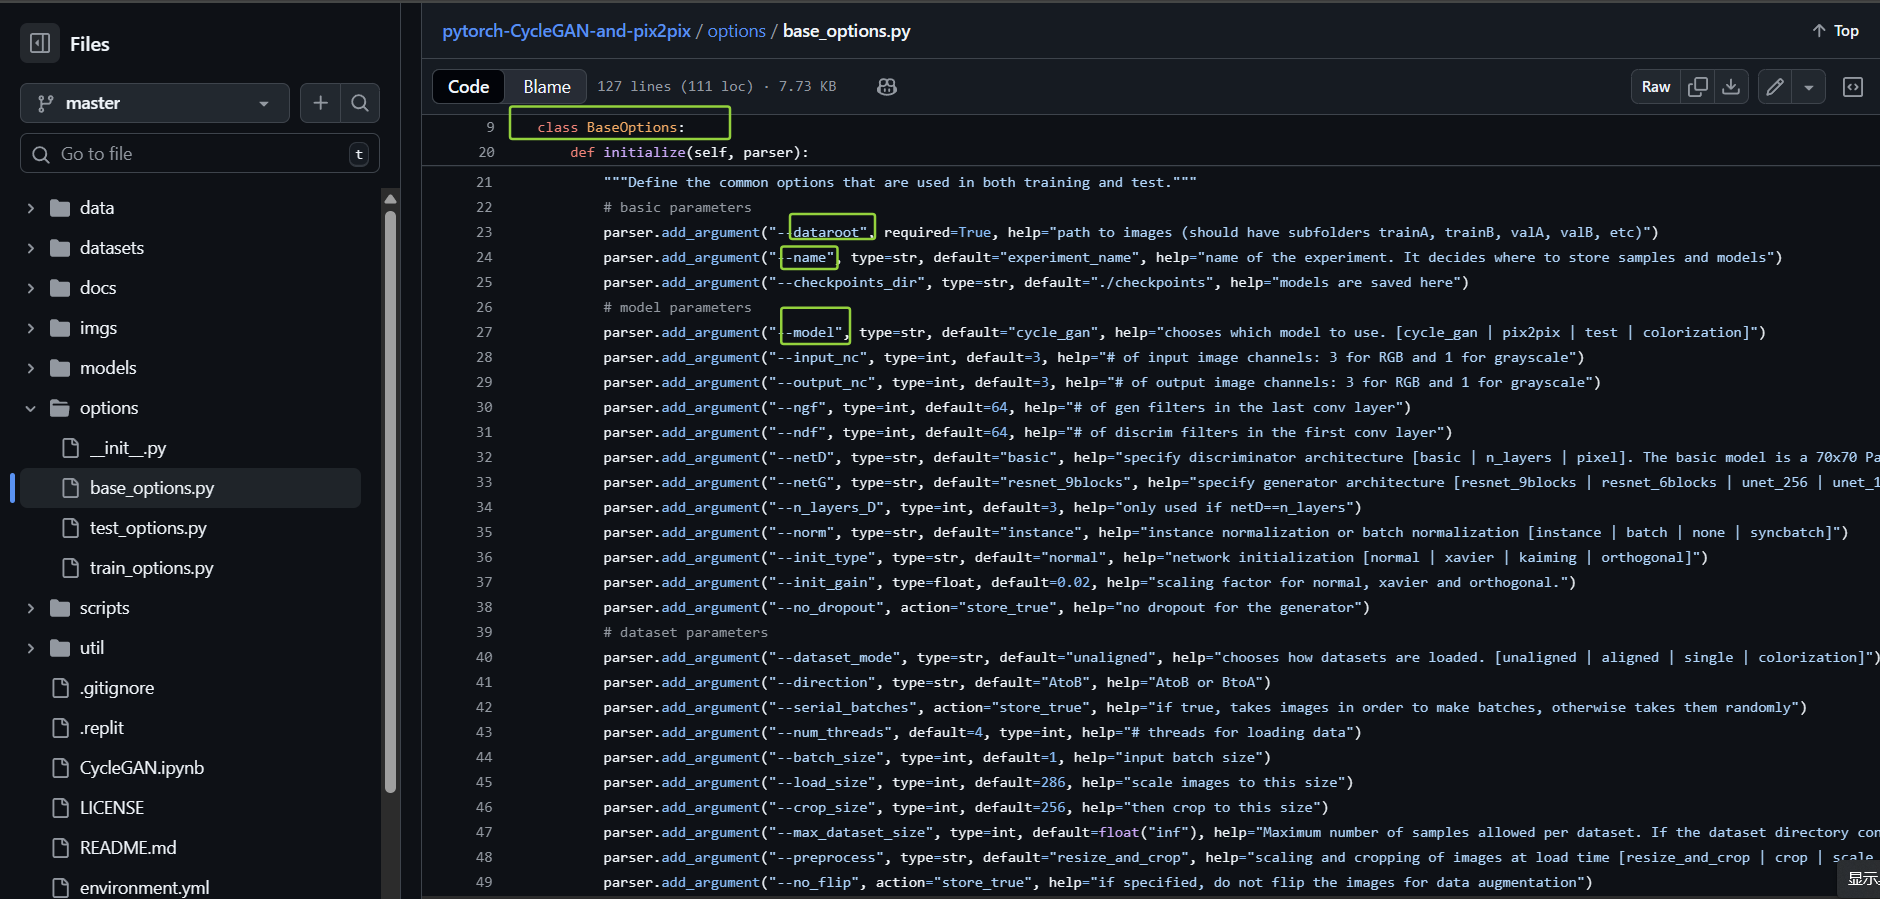Collapse the options folder
Screen dimensions: 1880x899
tap(30, 408)
